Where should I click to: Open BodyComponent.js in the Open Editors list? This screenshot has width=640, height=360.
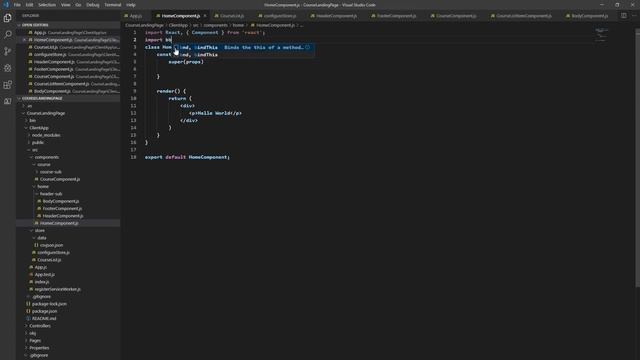[x=68, y=91]
